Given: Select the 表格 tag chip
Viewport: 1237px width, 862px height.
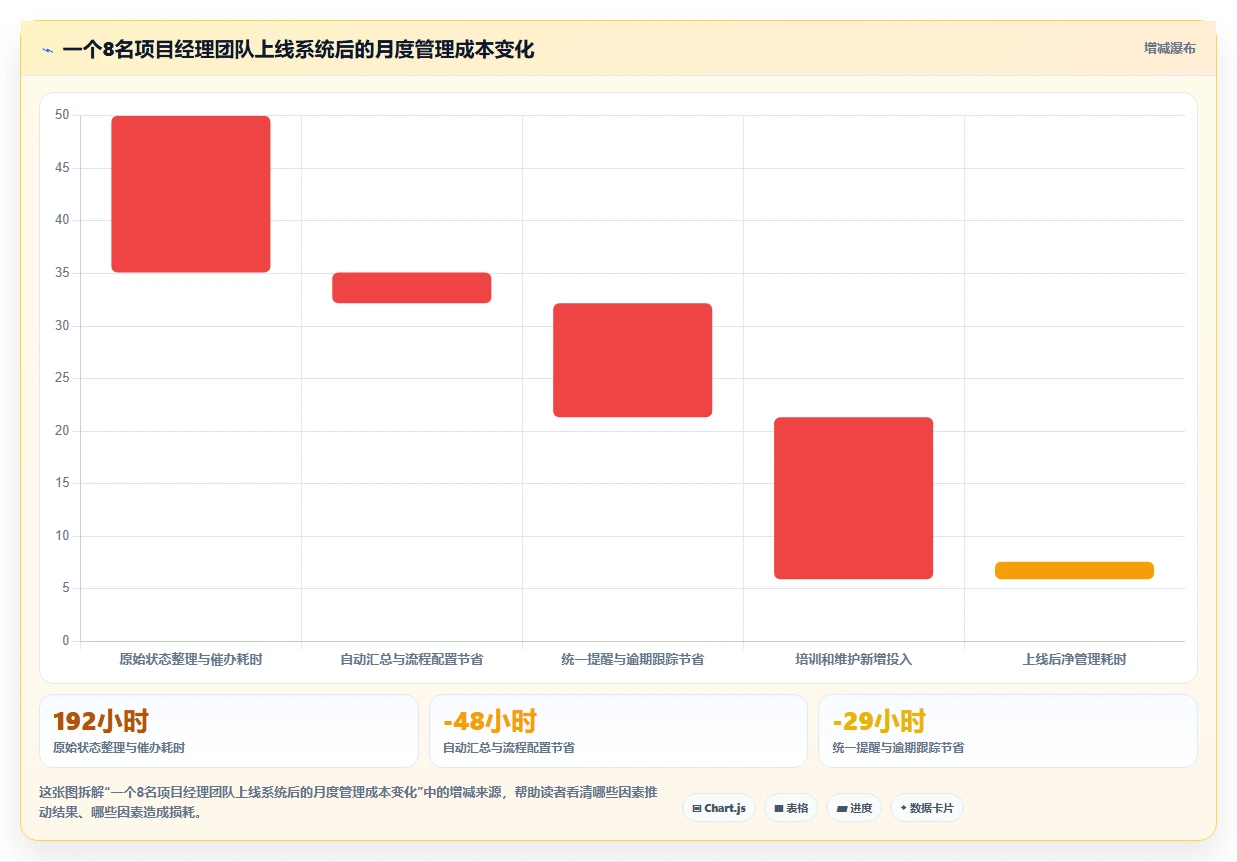Looking at the screenshot, I should (791, 808).
